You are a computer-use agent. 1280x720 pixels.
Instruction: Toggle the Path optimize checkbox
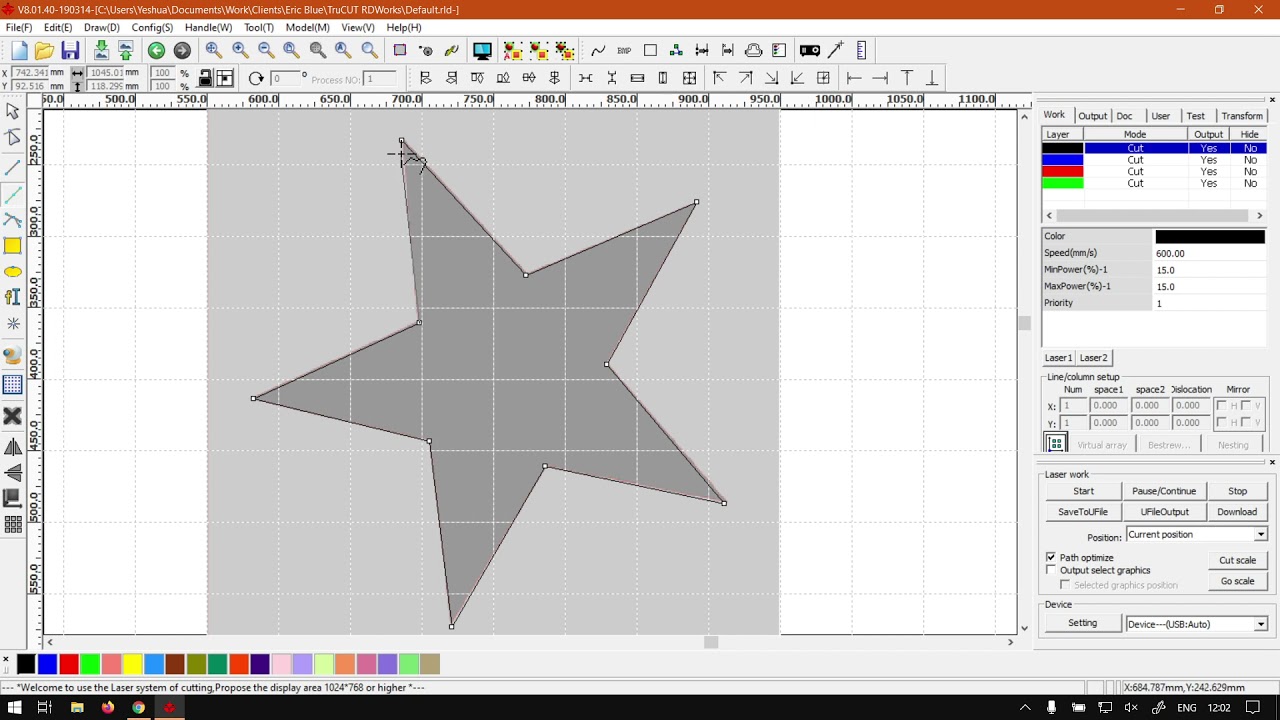click(x=1051, y=557)
